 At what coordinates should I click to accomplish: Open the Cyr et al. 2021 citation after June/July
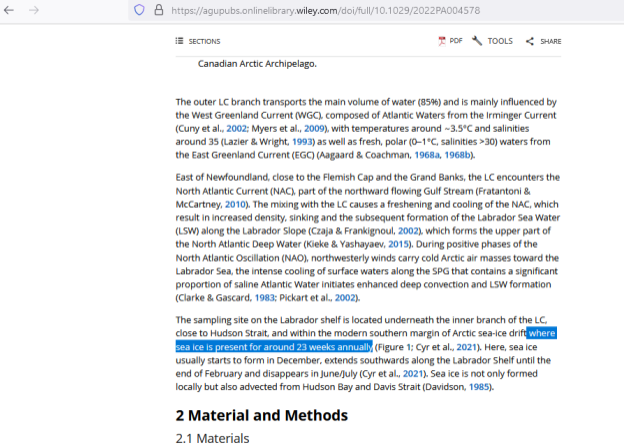coord(413,374)
